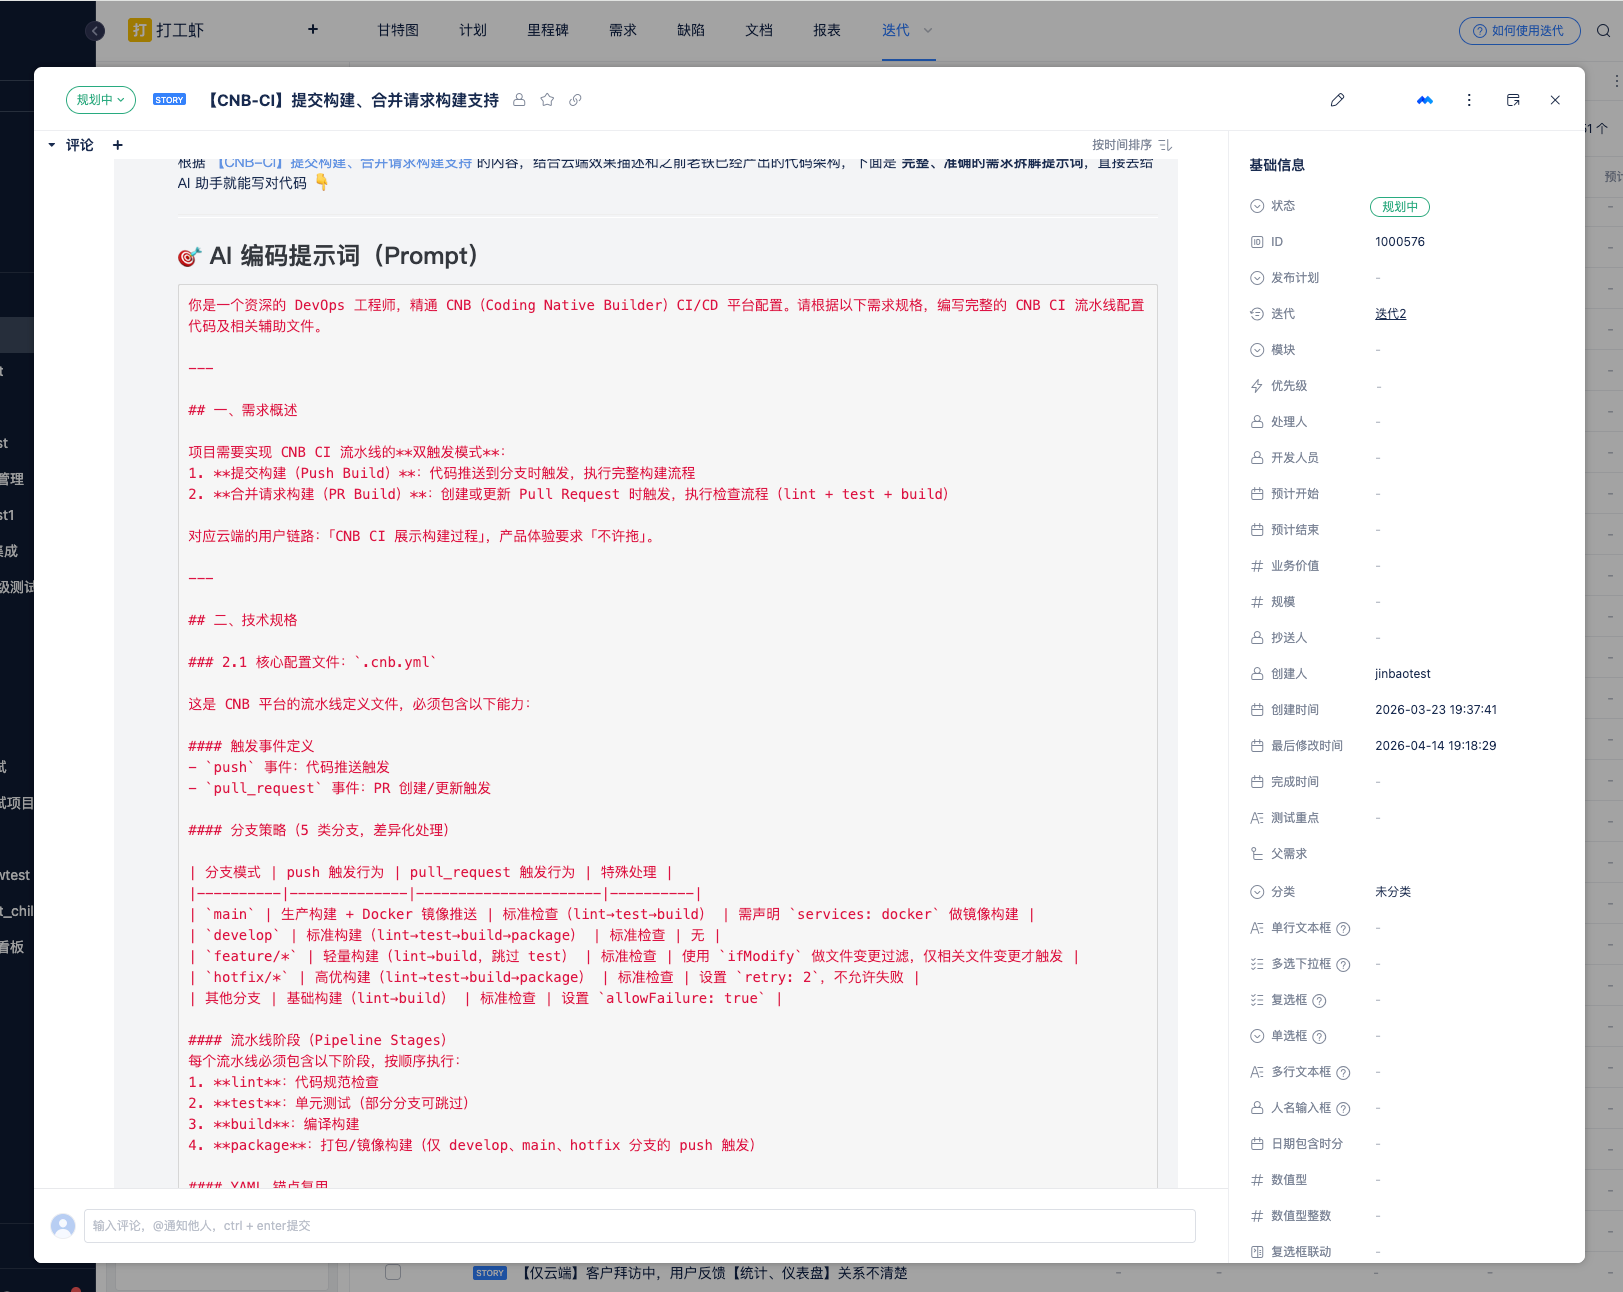Open the 规划中 status dropdown in header

click(x=101, y=100)
